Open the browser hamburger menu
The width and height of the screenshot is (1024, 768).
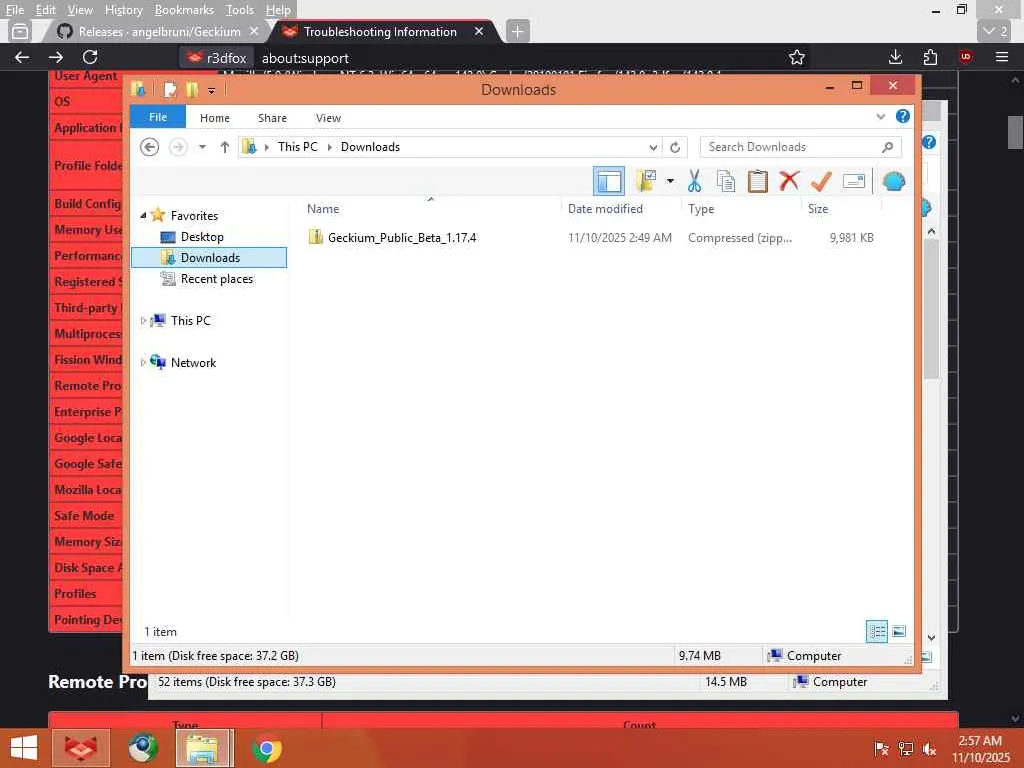click(1002, 57)
